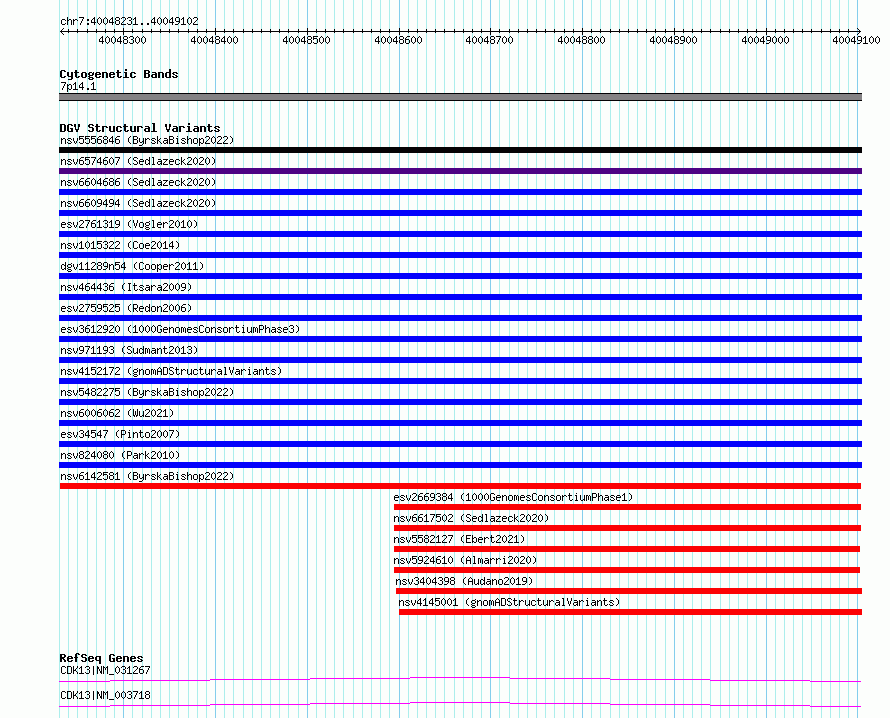This screenshot has width=890, height=718.
Task: Click the 40048400 ruler tick label
Action: (x=215, y=40)
